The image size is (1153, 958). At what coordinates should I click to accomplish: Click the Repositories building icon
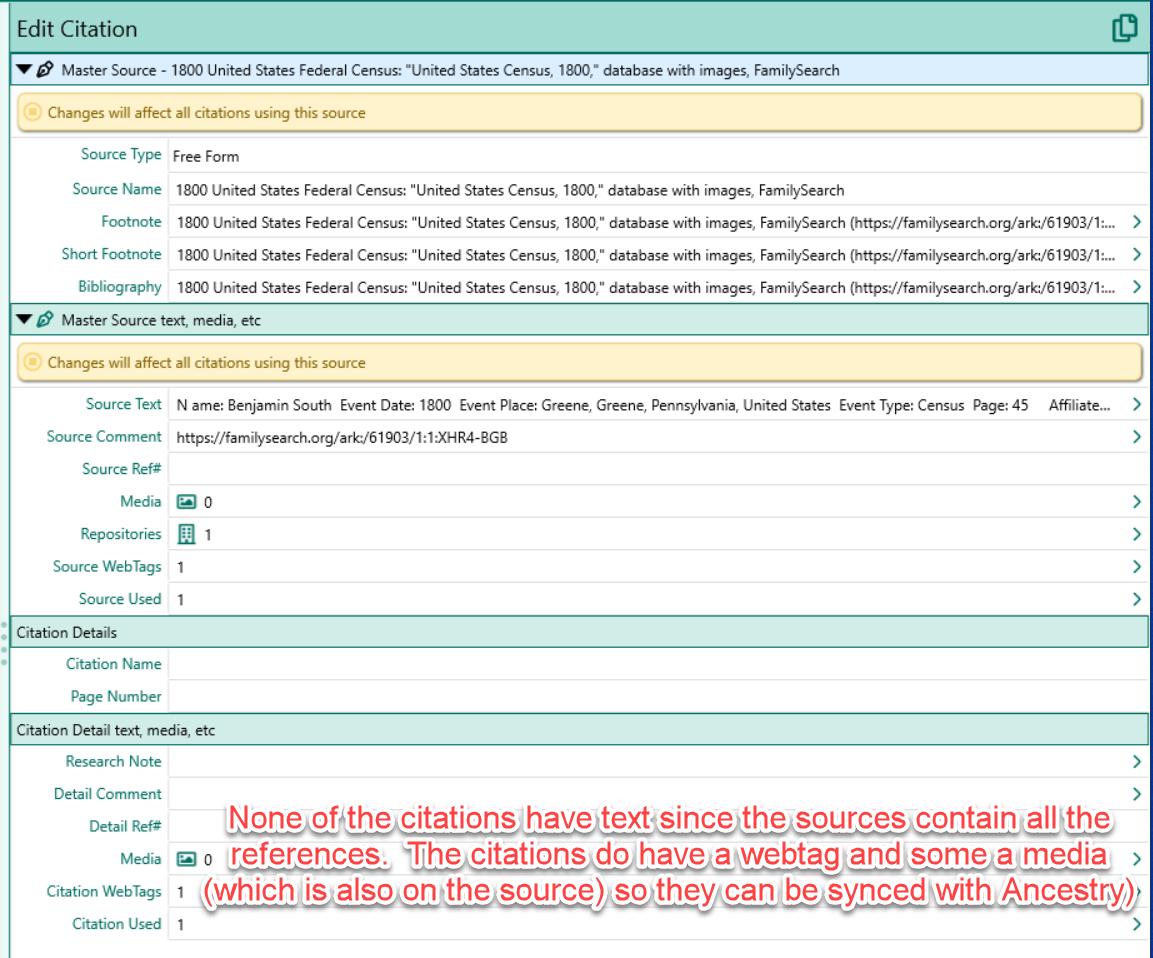click(187, 535)
